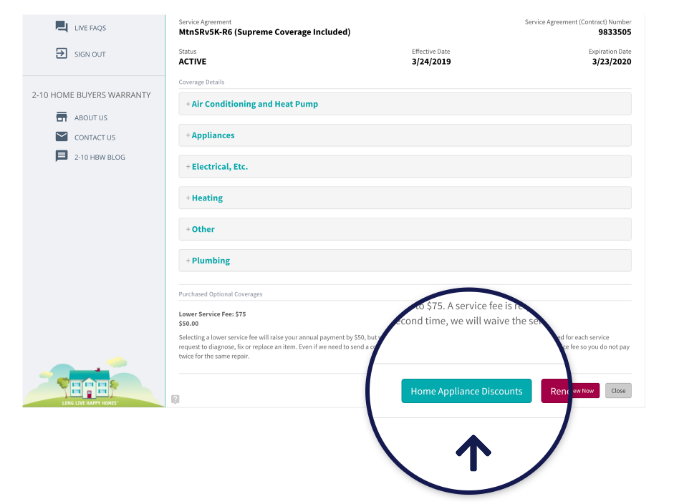Expand the Electrical, Etc. coverage section
The width and height of the screenshot is (674, 504).
(x=219, y=167)
